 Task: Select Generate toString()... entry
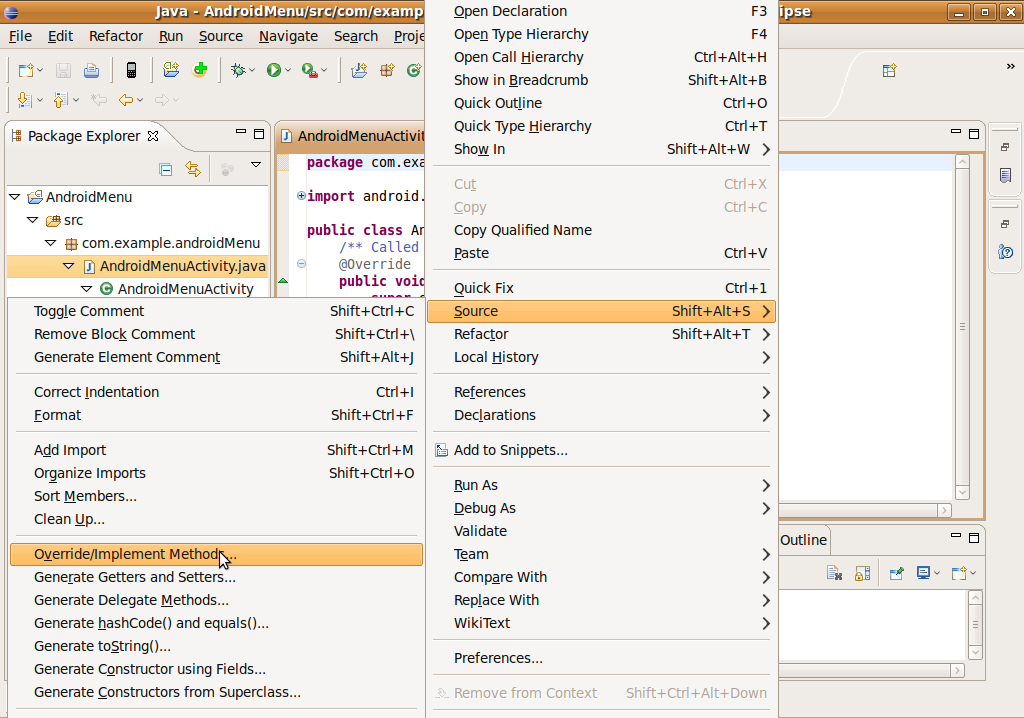pos(216,646)
